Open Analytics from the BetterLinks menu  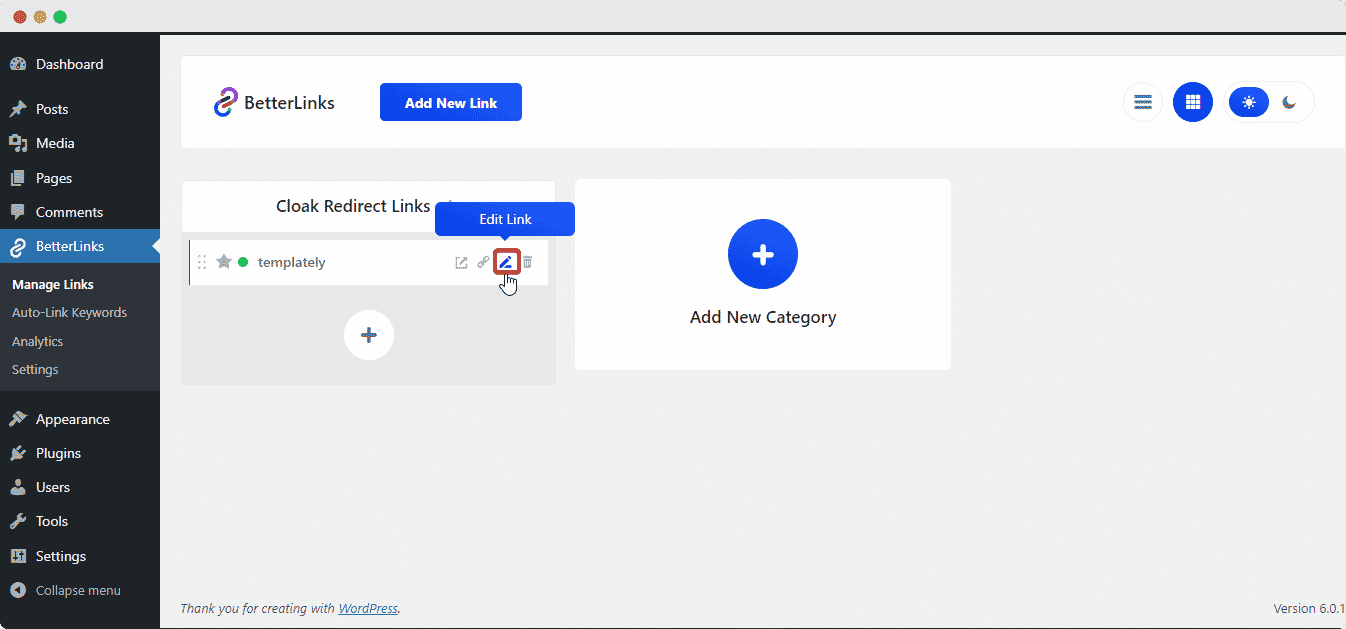coord(37,341)
